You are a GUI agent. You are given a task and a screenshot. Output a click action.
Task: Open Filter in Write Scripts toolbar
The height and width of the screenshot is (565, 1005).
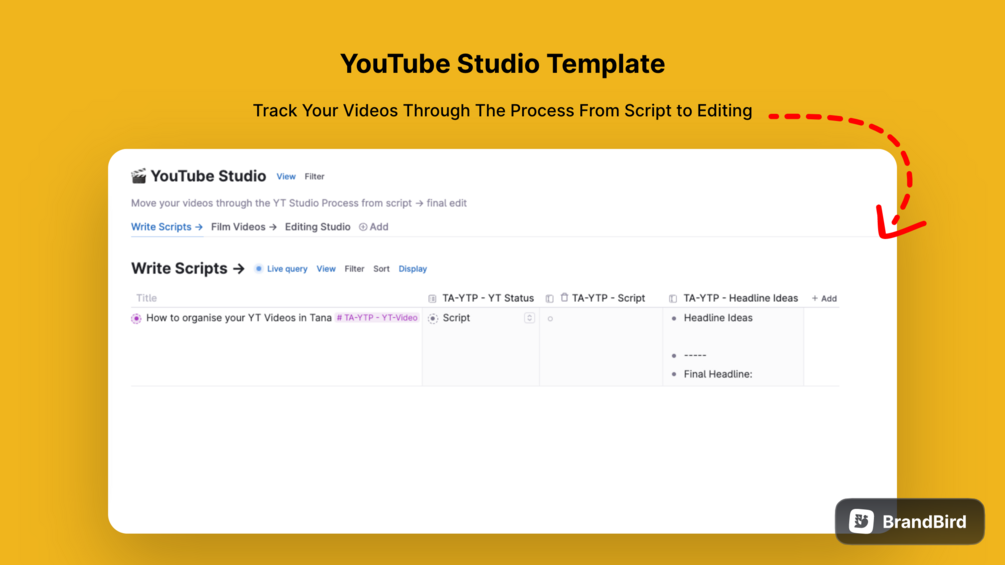pos(354,268)
